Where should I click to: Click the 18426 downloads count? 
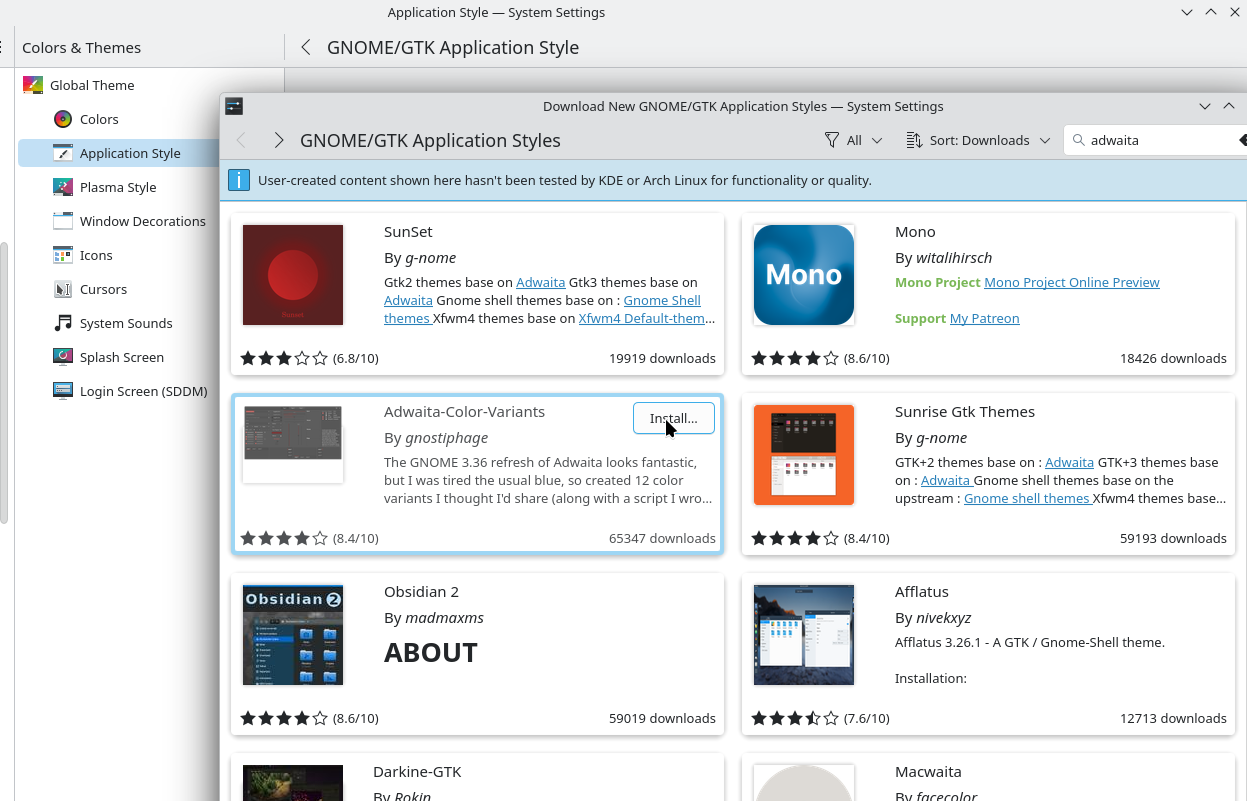click(1173, 358)
